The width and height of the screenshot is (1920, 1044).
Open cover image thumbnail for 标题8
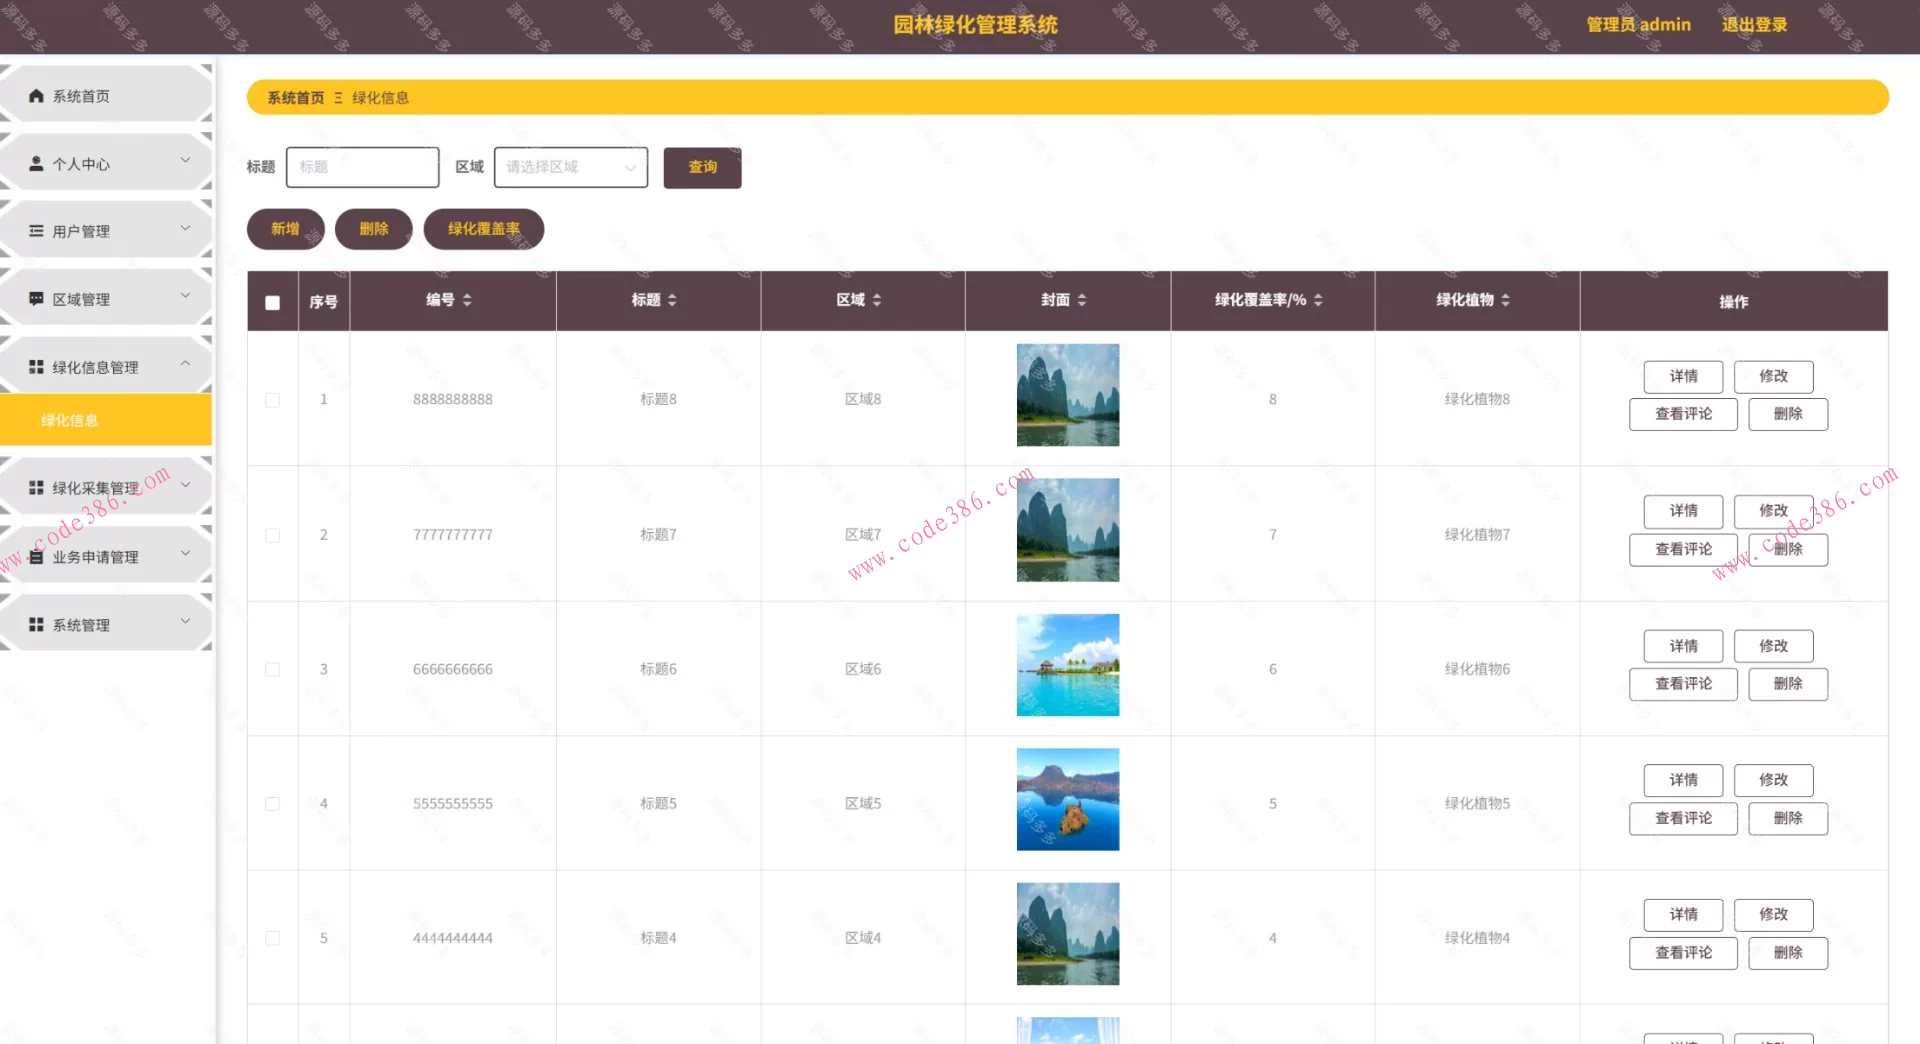pos(1068,395)
